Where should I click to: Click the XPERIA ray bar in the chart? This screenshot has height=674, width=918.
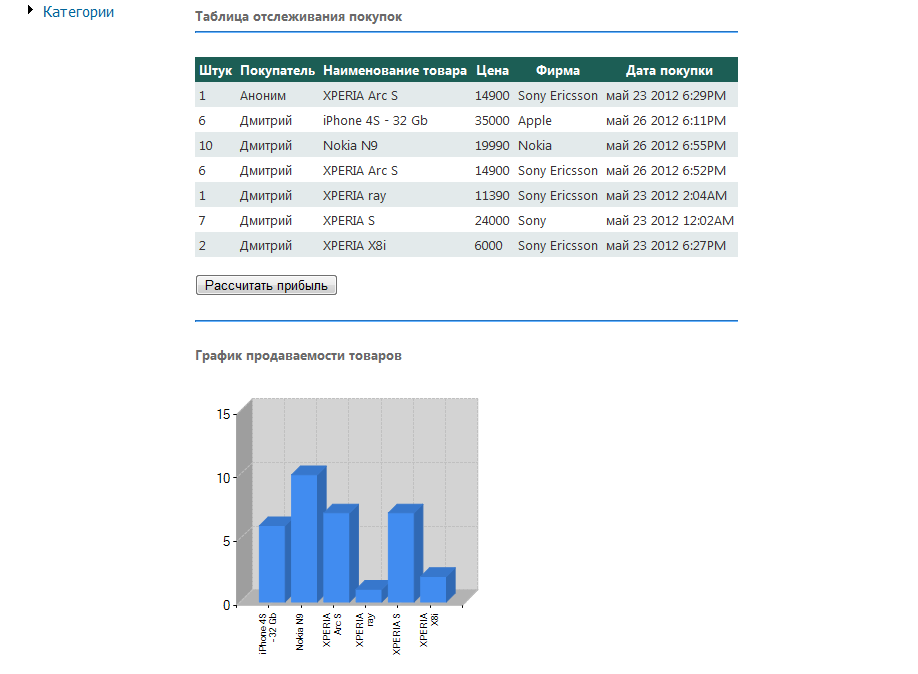pyautogui.click(x=369, y=595)
